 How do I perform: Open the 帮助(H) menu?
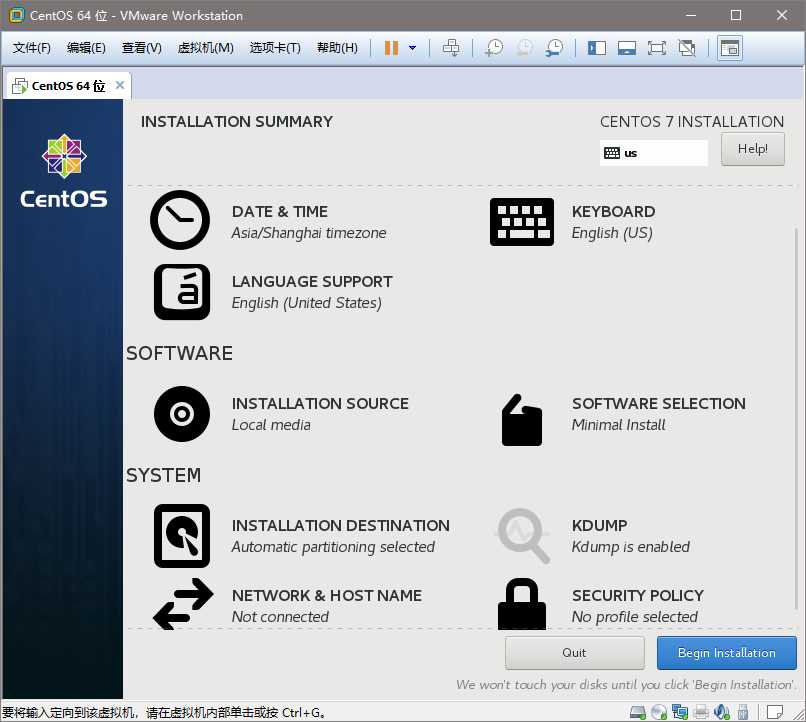pyautogui.click(x=337, y=48)
